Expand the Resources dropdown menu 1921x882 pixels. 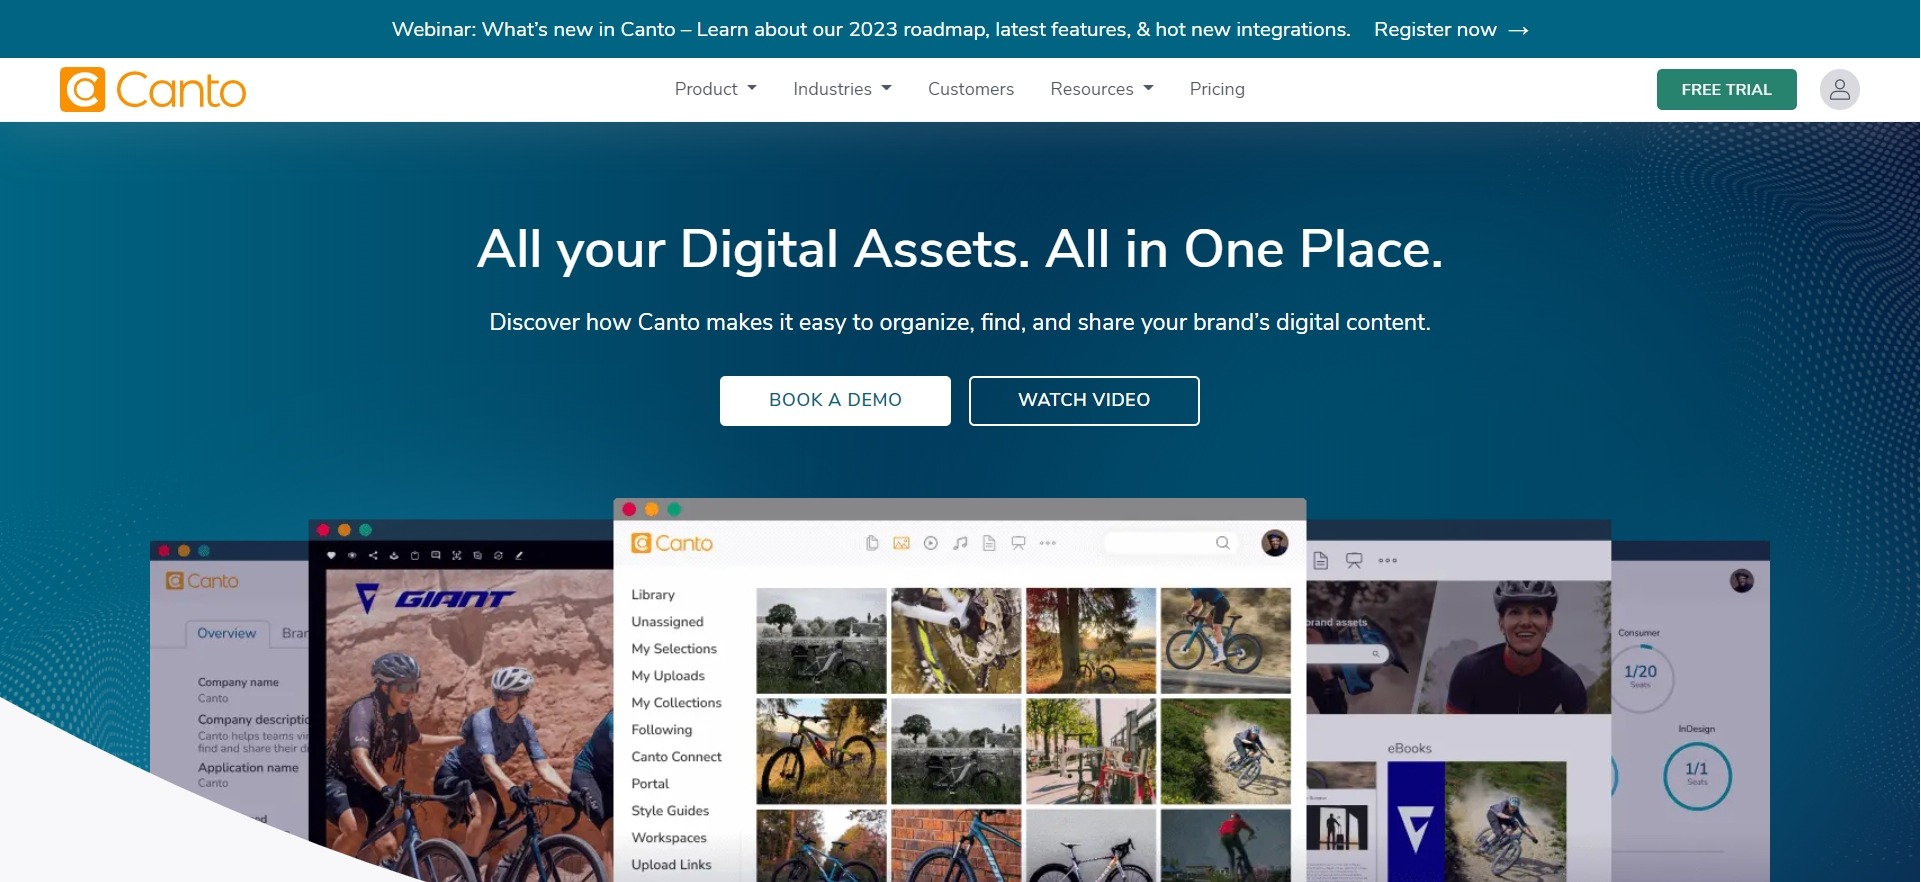click(1102, 89)
